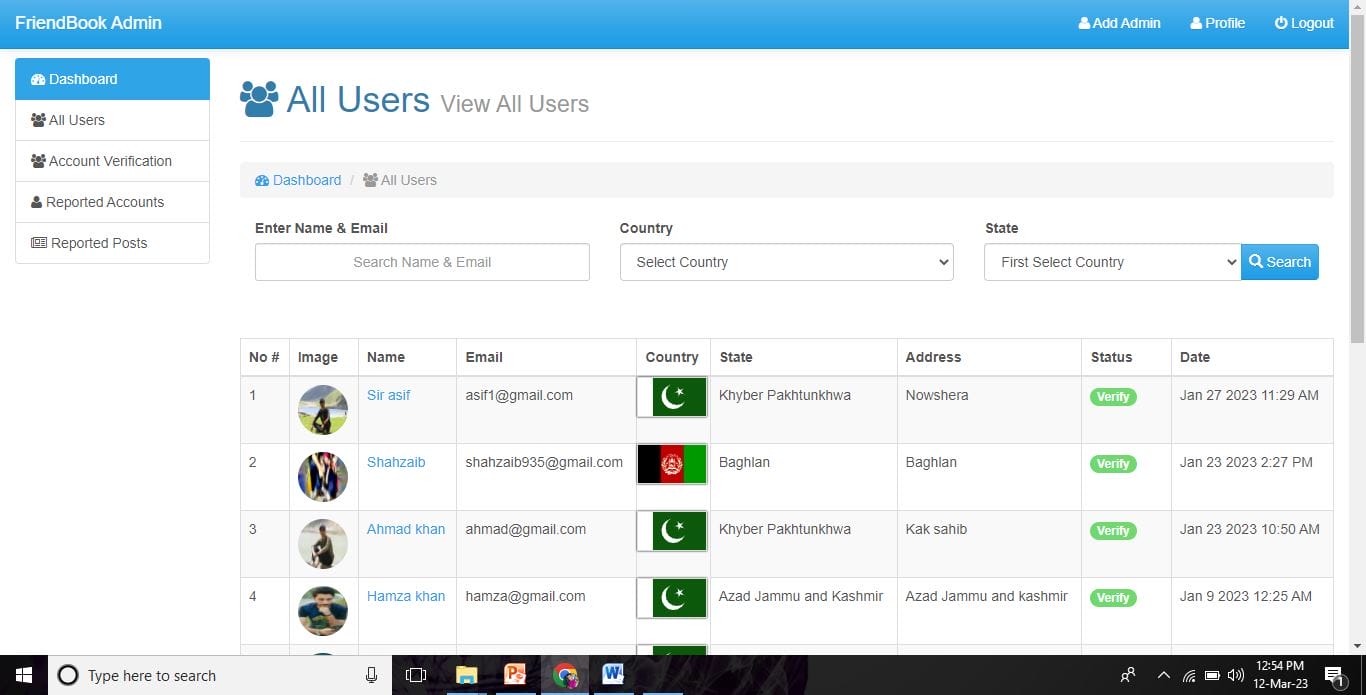The height and width of the screenshot is (695, 1366).
Task: Click the Windows Task View icon
Action: [416, 675]
